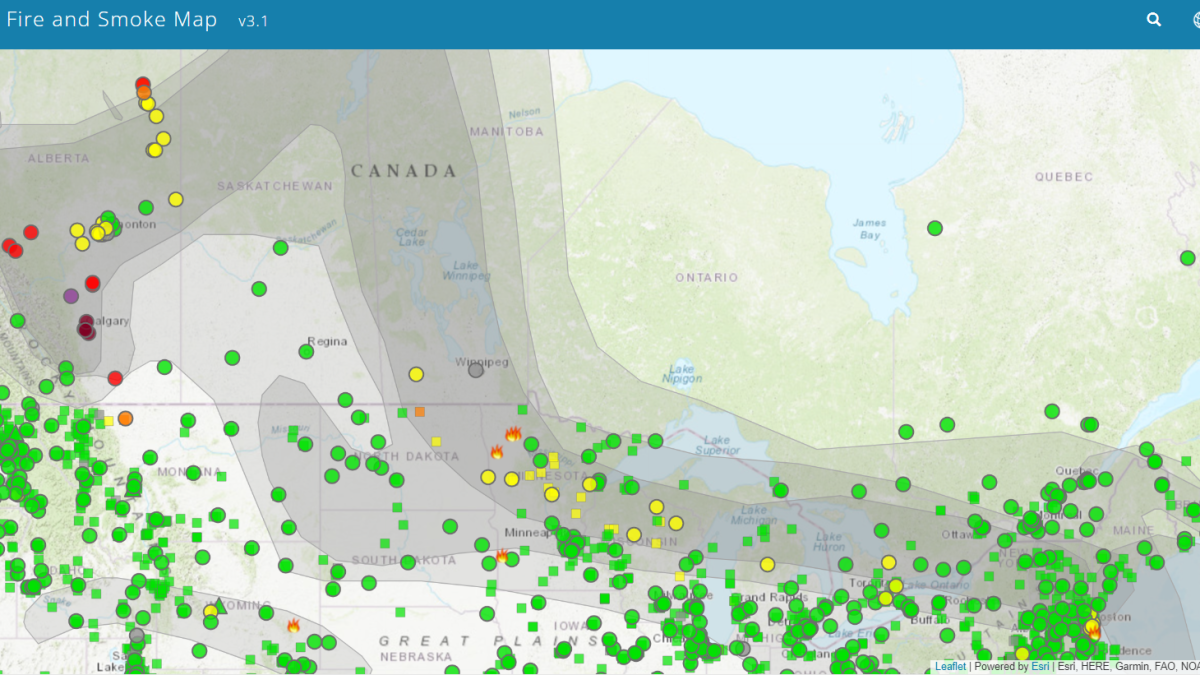Click the yellow monitor west of Winnipeg

coord(416,374)
